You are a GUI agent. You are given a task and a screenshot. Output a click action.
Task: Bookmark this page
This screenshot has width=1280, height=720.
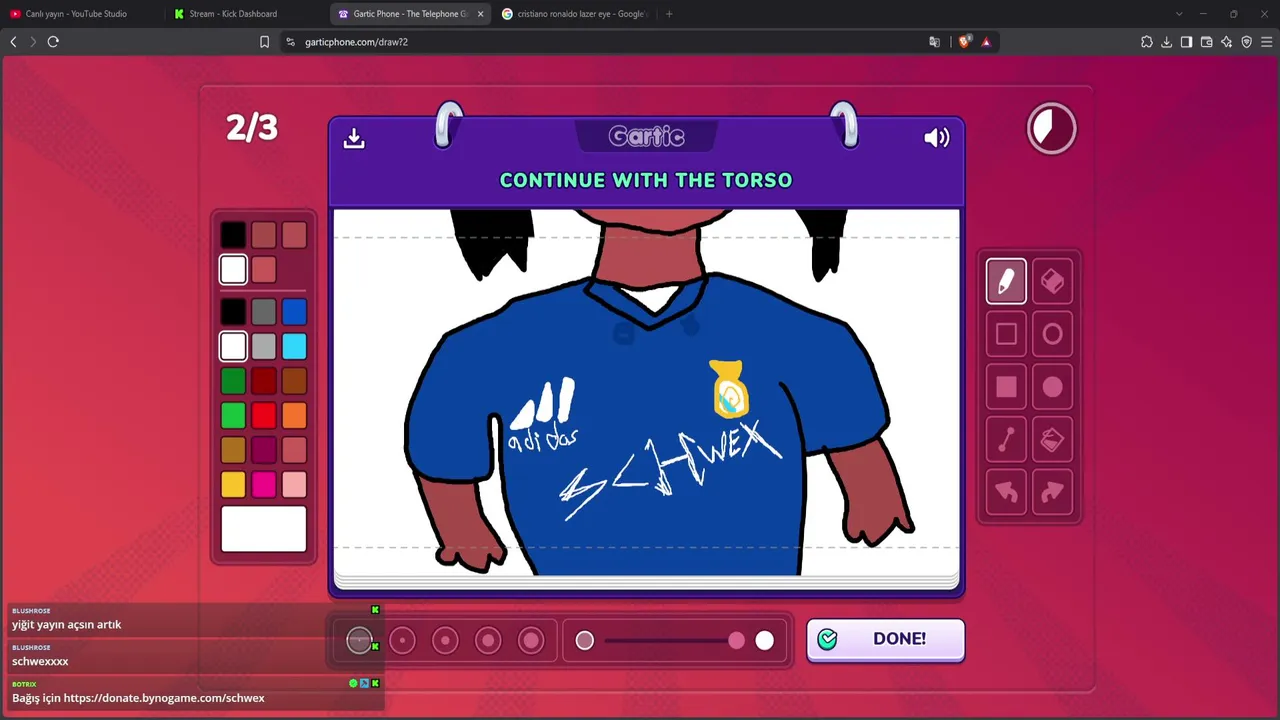264,42
